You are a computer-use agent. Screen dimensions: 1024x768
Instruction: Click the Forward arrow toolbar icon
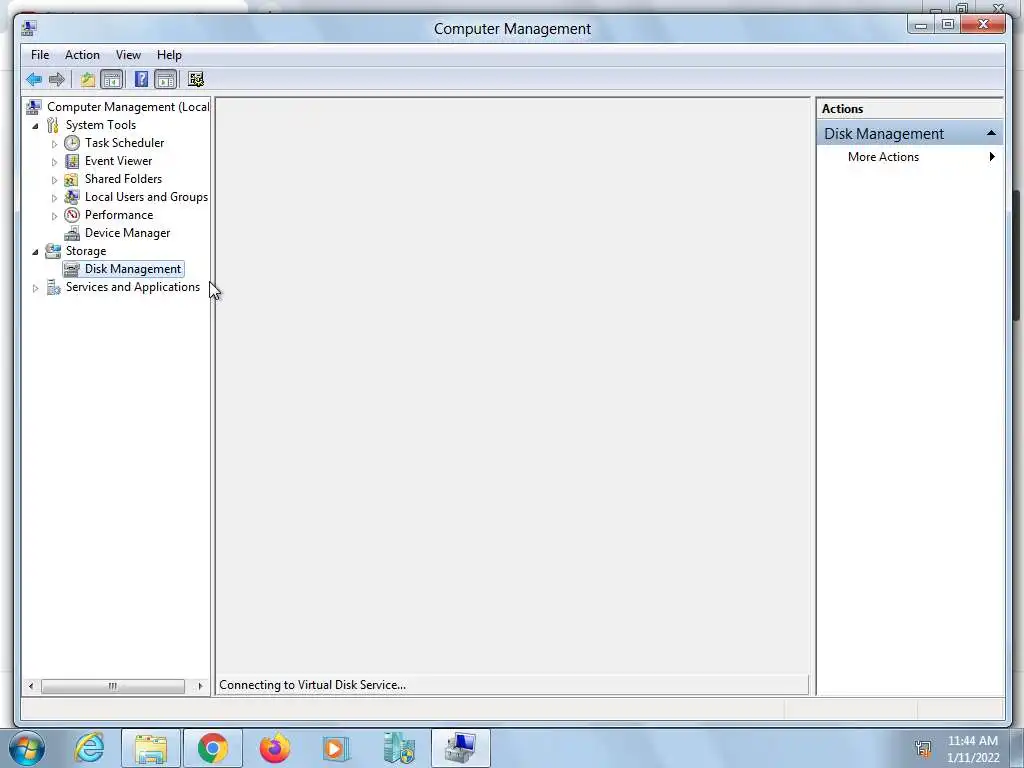(57, 80)
